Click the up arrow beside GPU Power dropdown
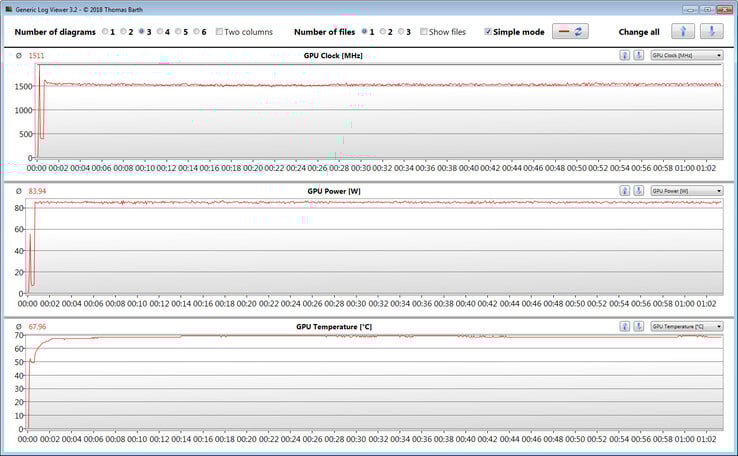Screen dimensions: 738x456 [x=625, y=191]
